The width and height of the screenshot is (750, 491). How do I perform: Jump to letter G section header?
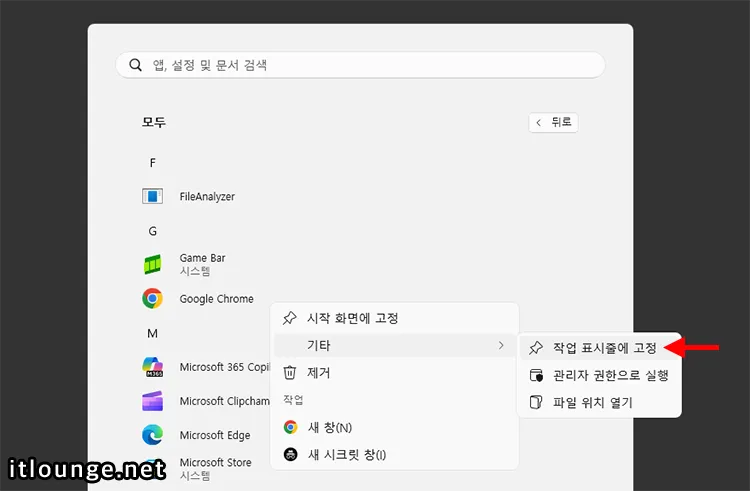[153, 231]
